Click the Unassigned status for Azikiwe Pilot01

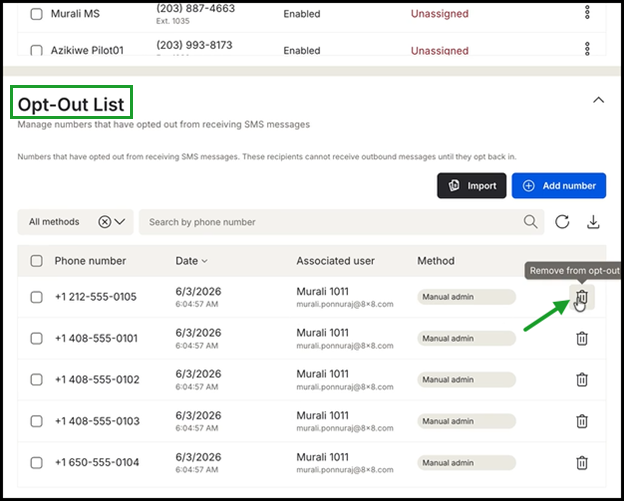pyautogui.click(x=440, y=51)
